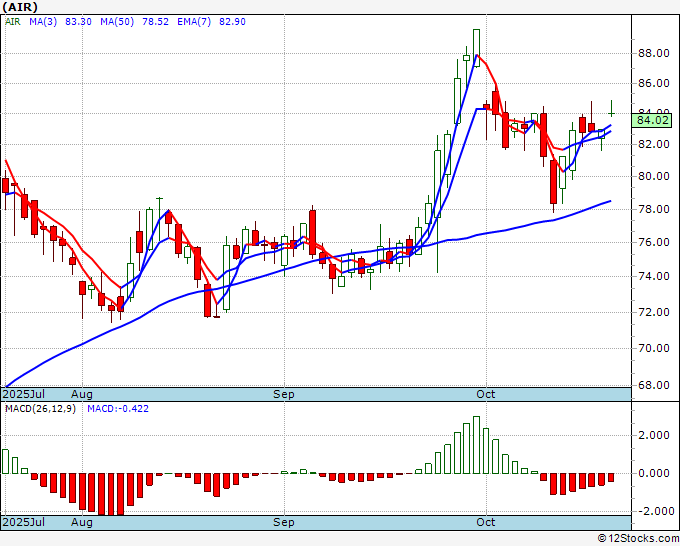Click the current price tag 84.02
This screenshot has height=546, width=680.
click(653, 120)
